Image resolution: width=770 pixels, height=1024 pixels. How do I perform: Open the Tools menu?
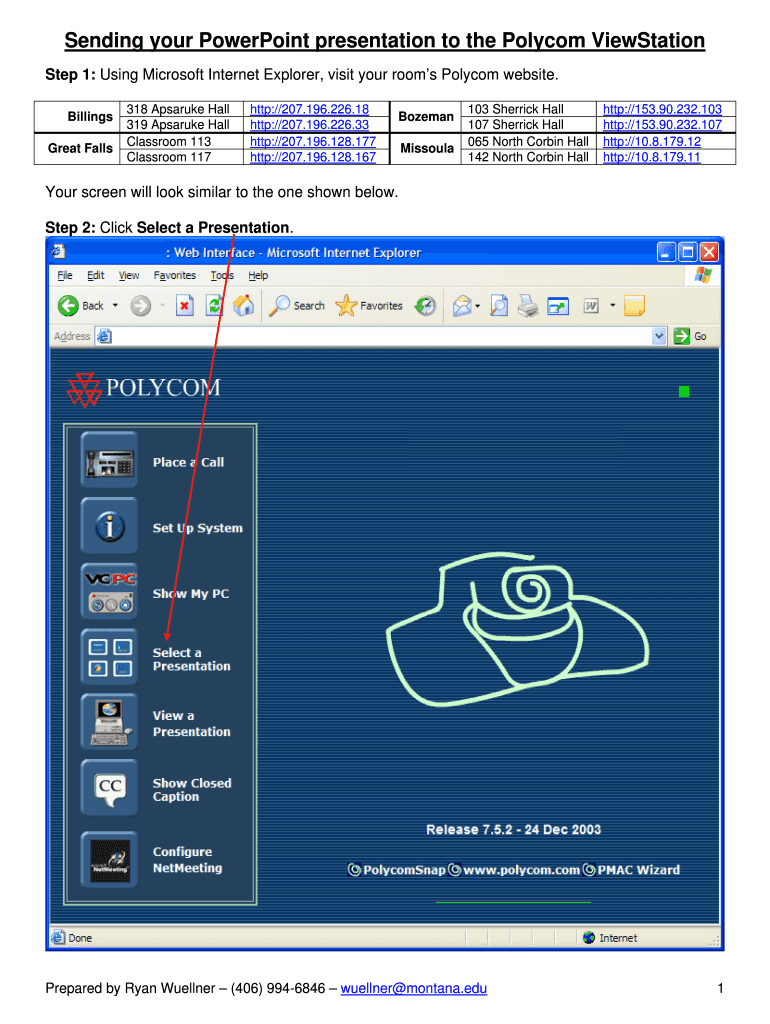point(221,276)
